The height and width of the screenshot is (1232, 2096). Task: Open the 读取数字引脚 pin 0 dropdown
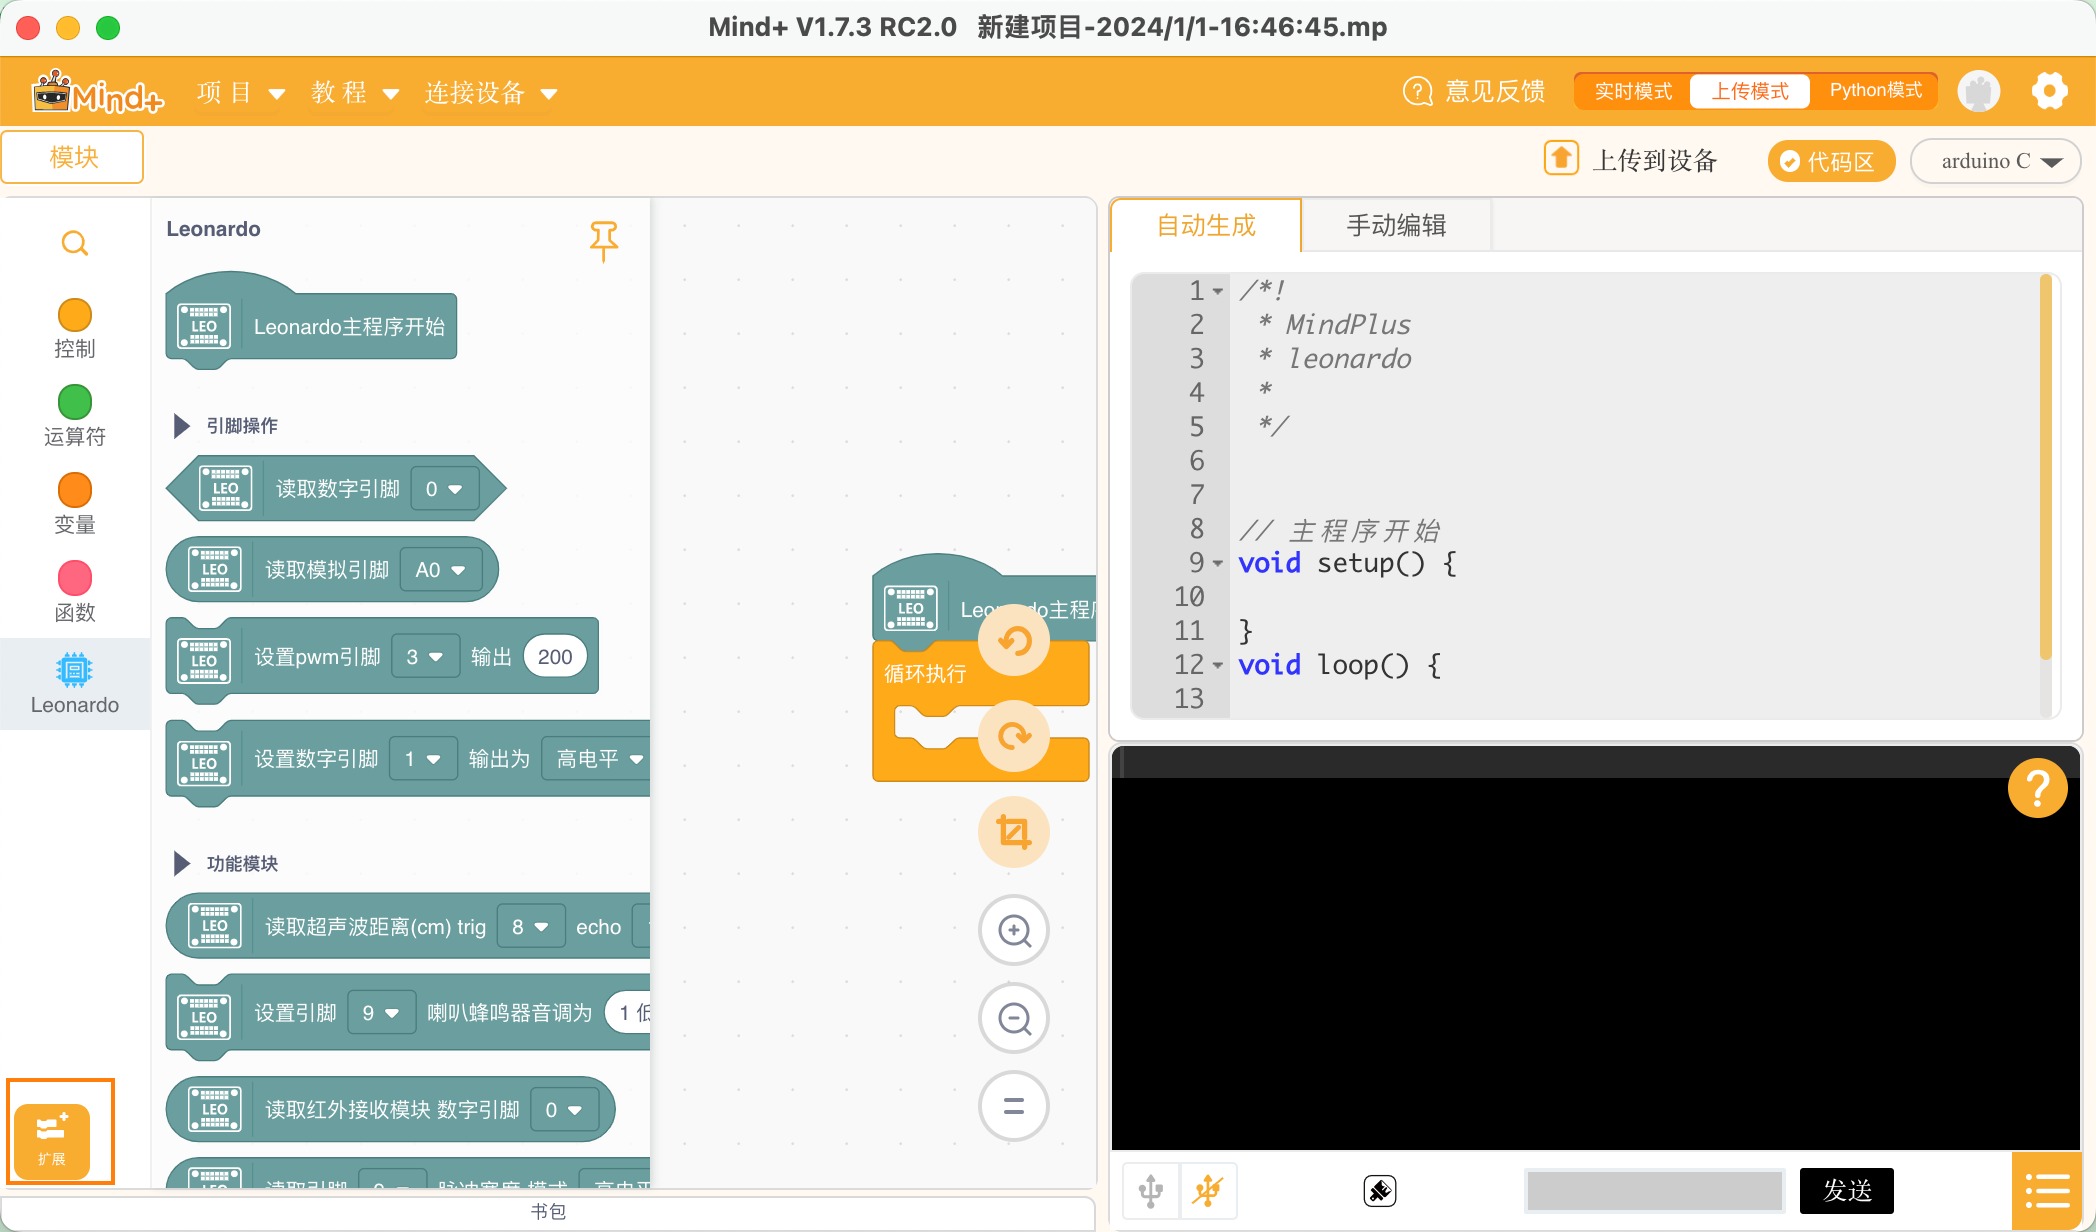point(444,489)
